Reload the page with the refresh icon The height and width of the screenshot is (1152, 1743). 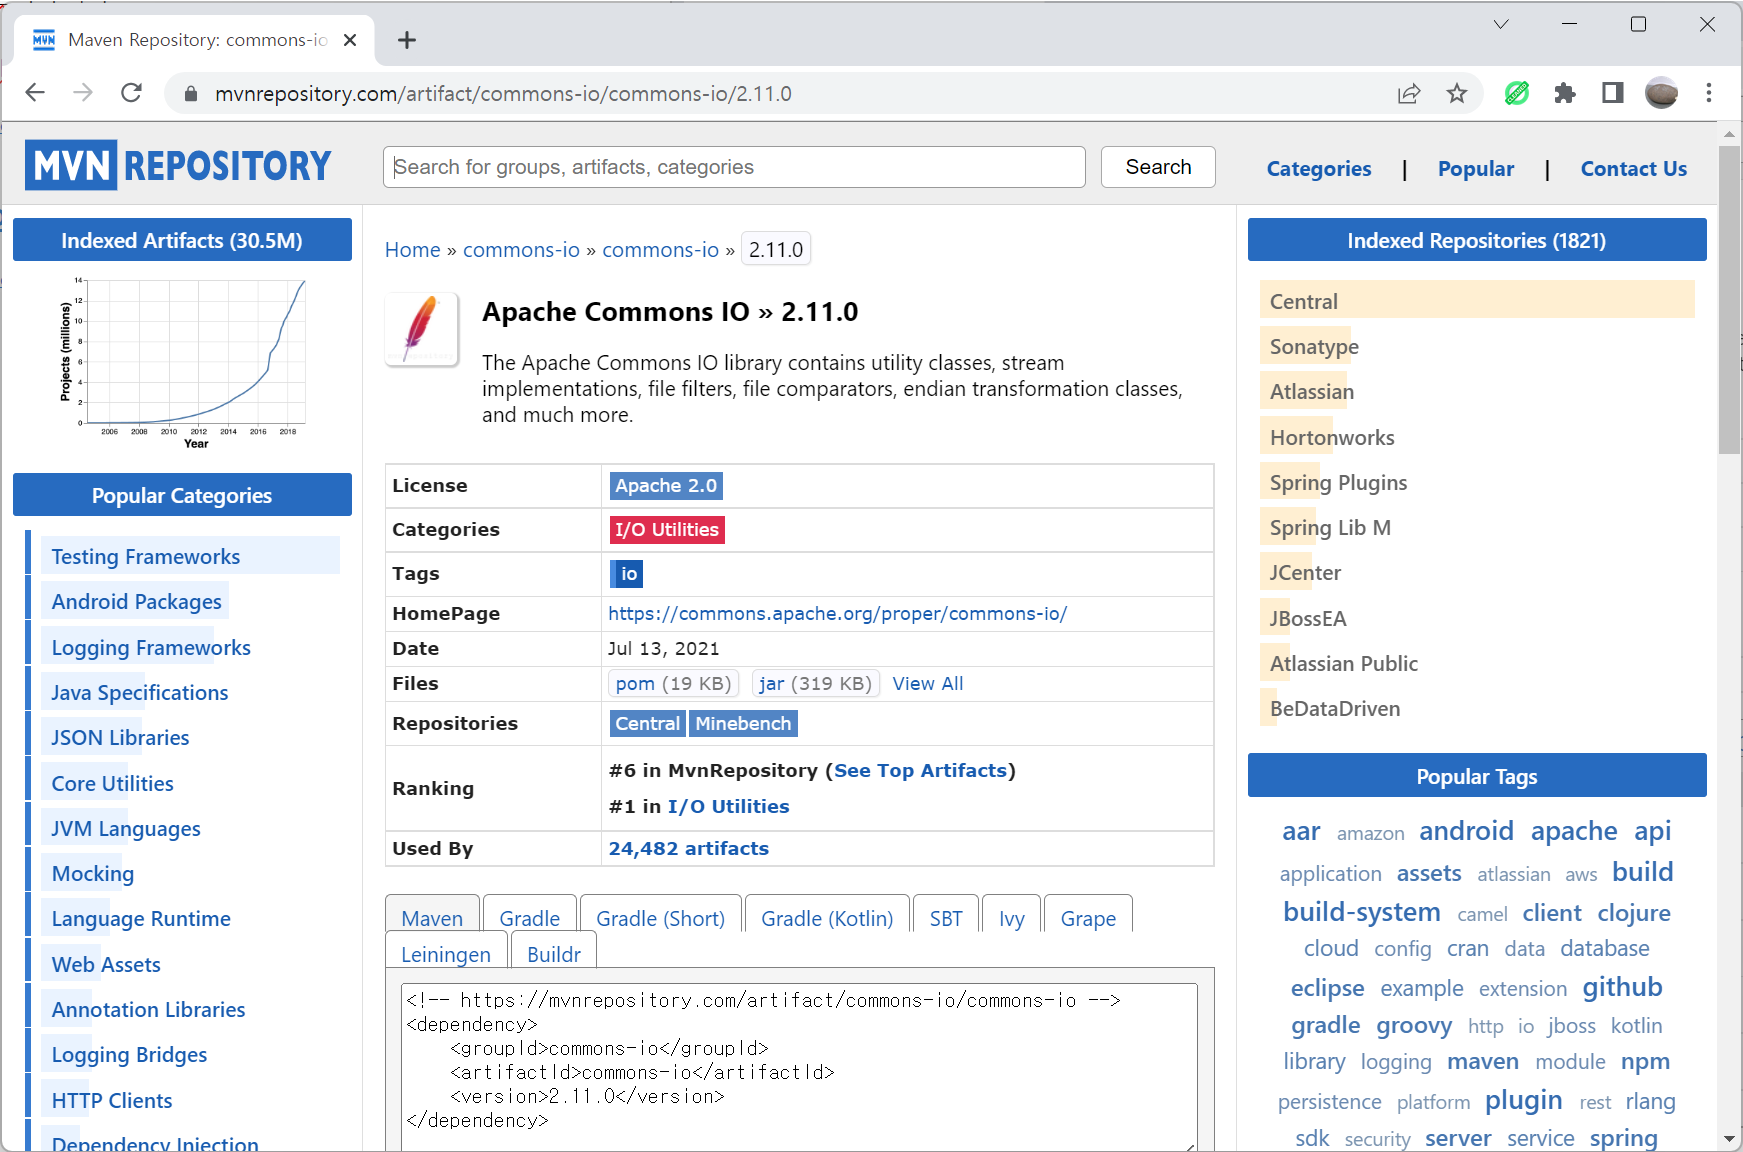point(131,93)
